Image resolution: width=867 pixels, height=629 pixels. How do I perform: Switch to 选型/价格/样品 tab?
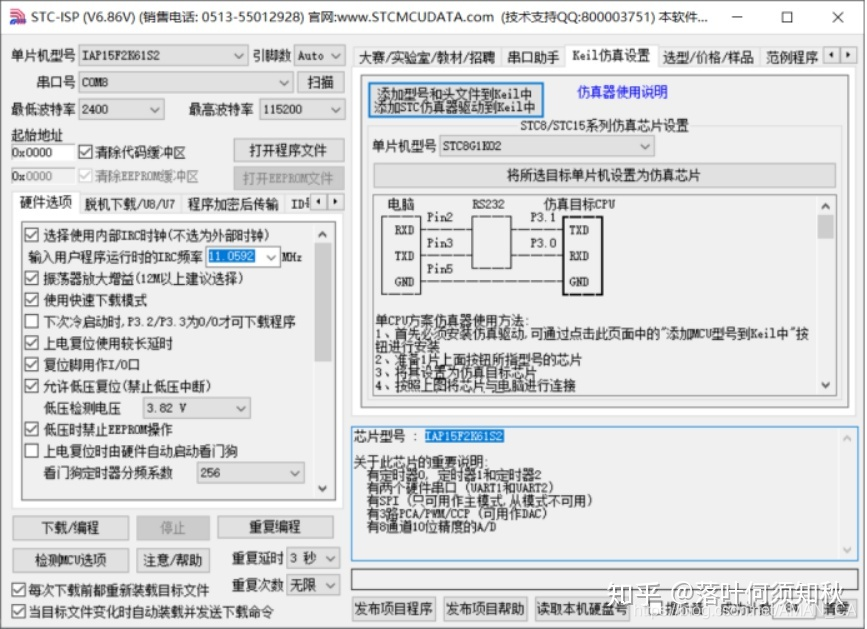pos(708,57)
